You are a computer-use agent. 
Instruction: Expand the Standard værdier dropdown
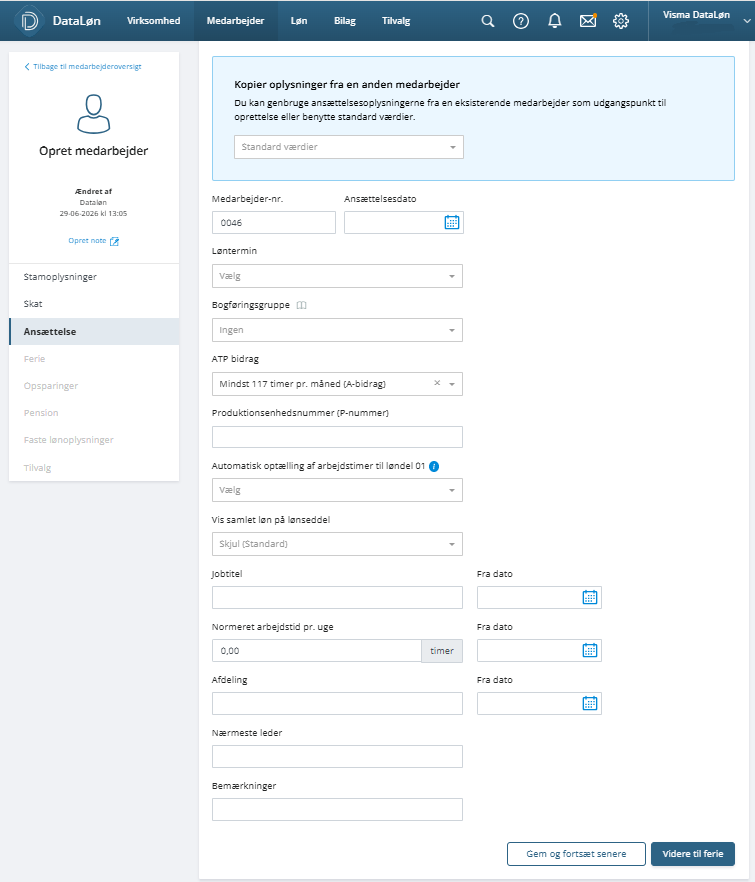[349, 147]
